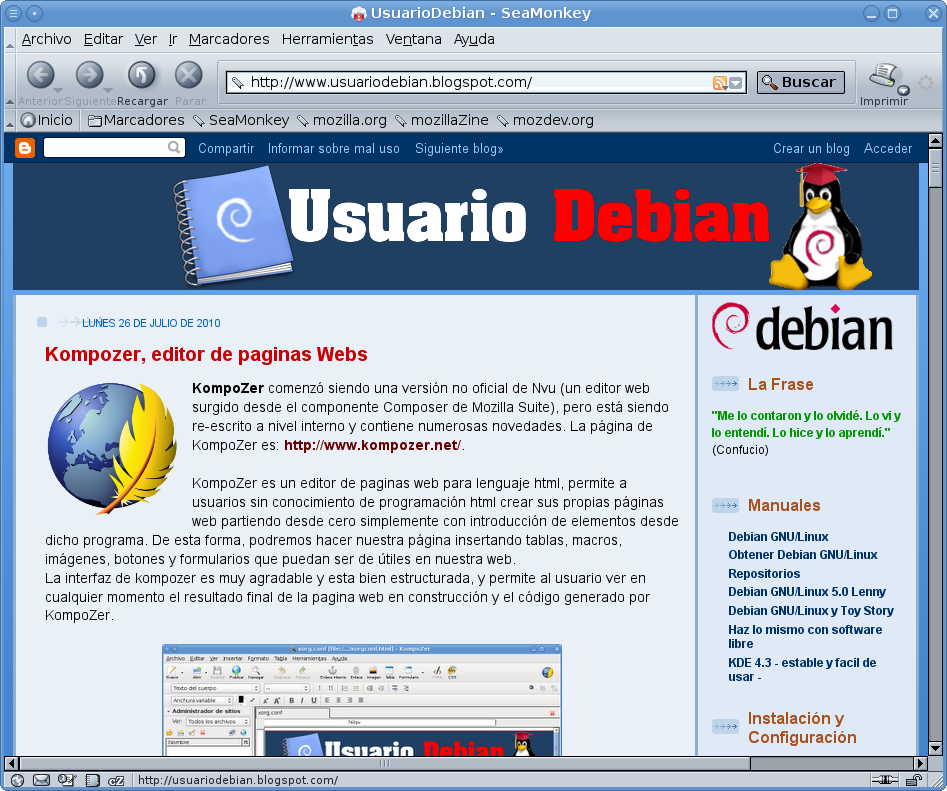Click the KompoZer screenshot thumbnail
Image resolution: width=947 pixels, height=791 pixels.
362,700
